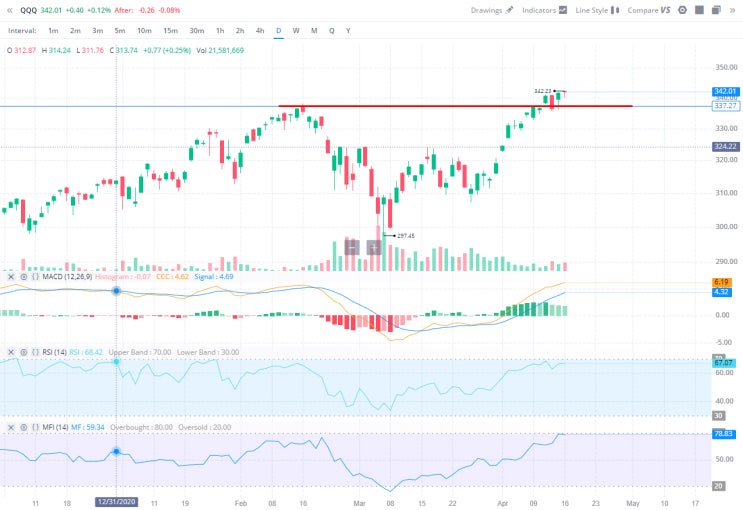Click the Lower Band : 30.00 text
Viewport: 743px width, 510px height.
208,352
